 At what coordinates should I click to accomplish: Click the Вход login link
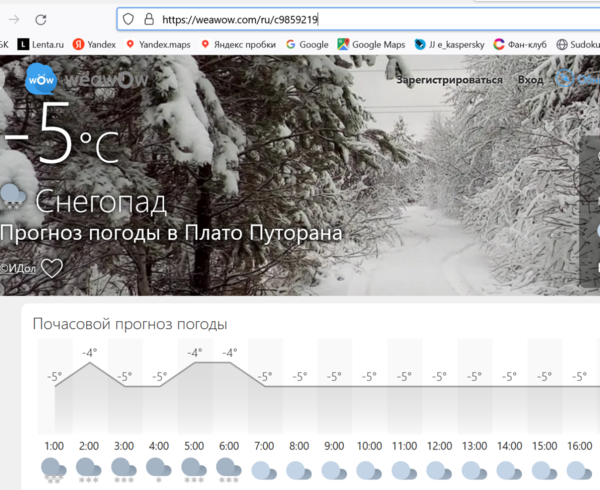click(530, 80)
